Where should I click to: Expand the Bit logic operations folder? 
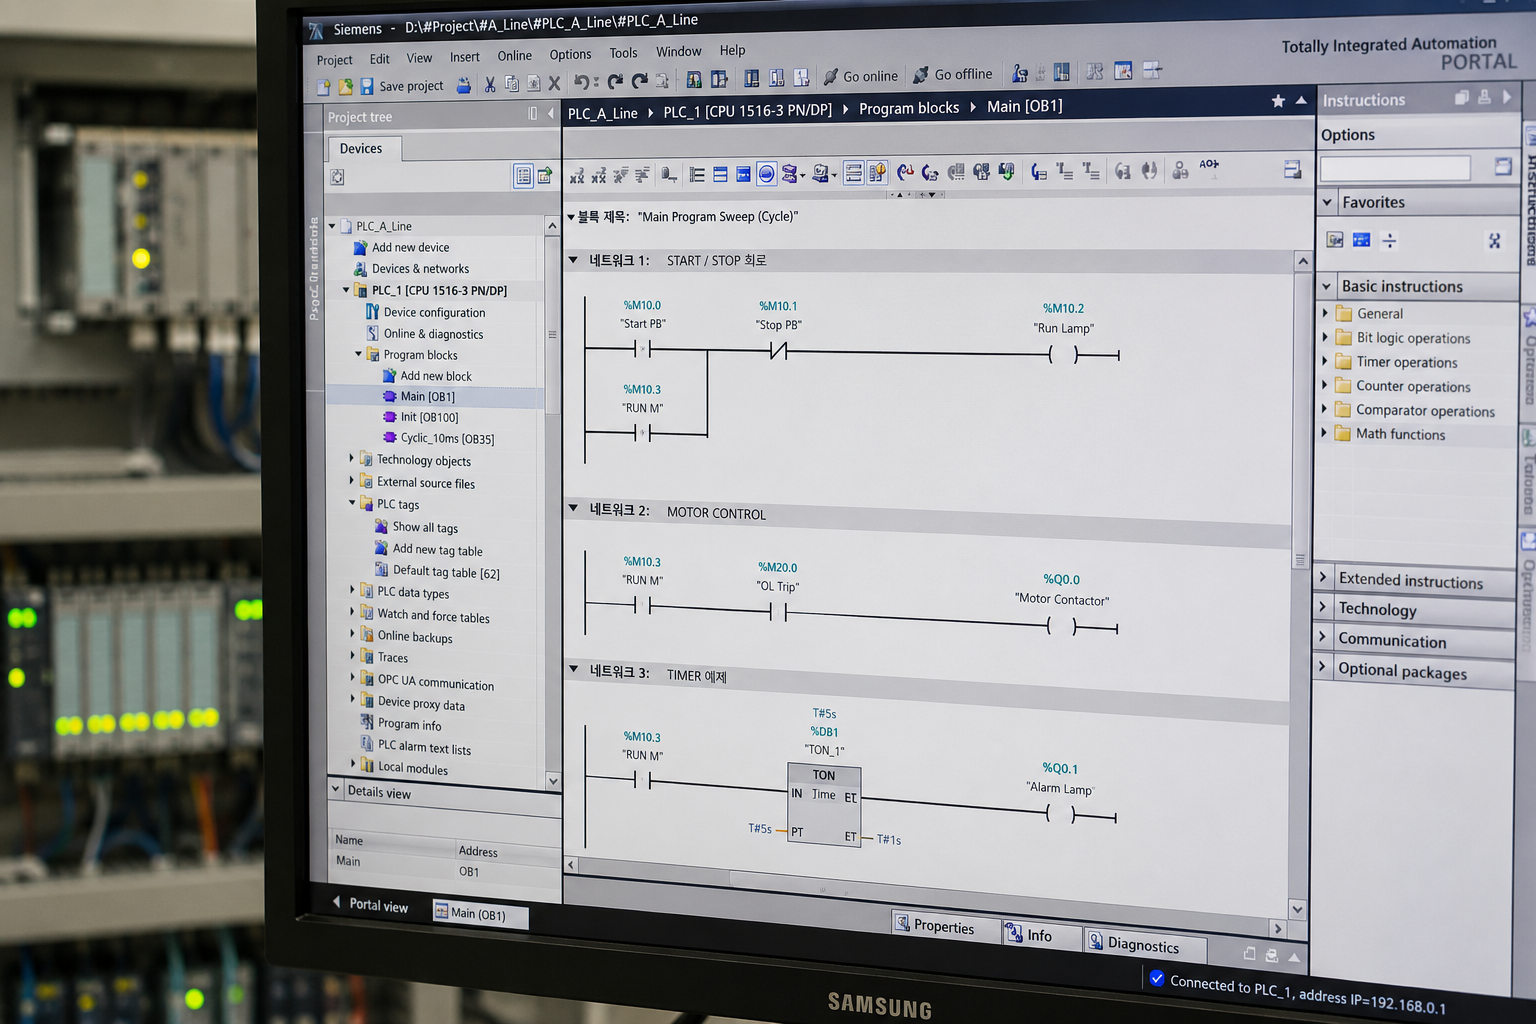coord(1325,337)
